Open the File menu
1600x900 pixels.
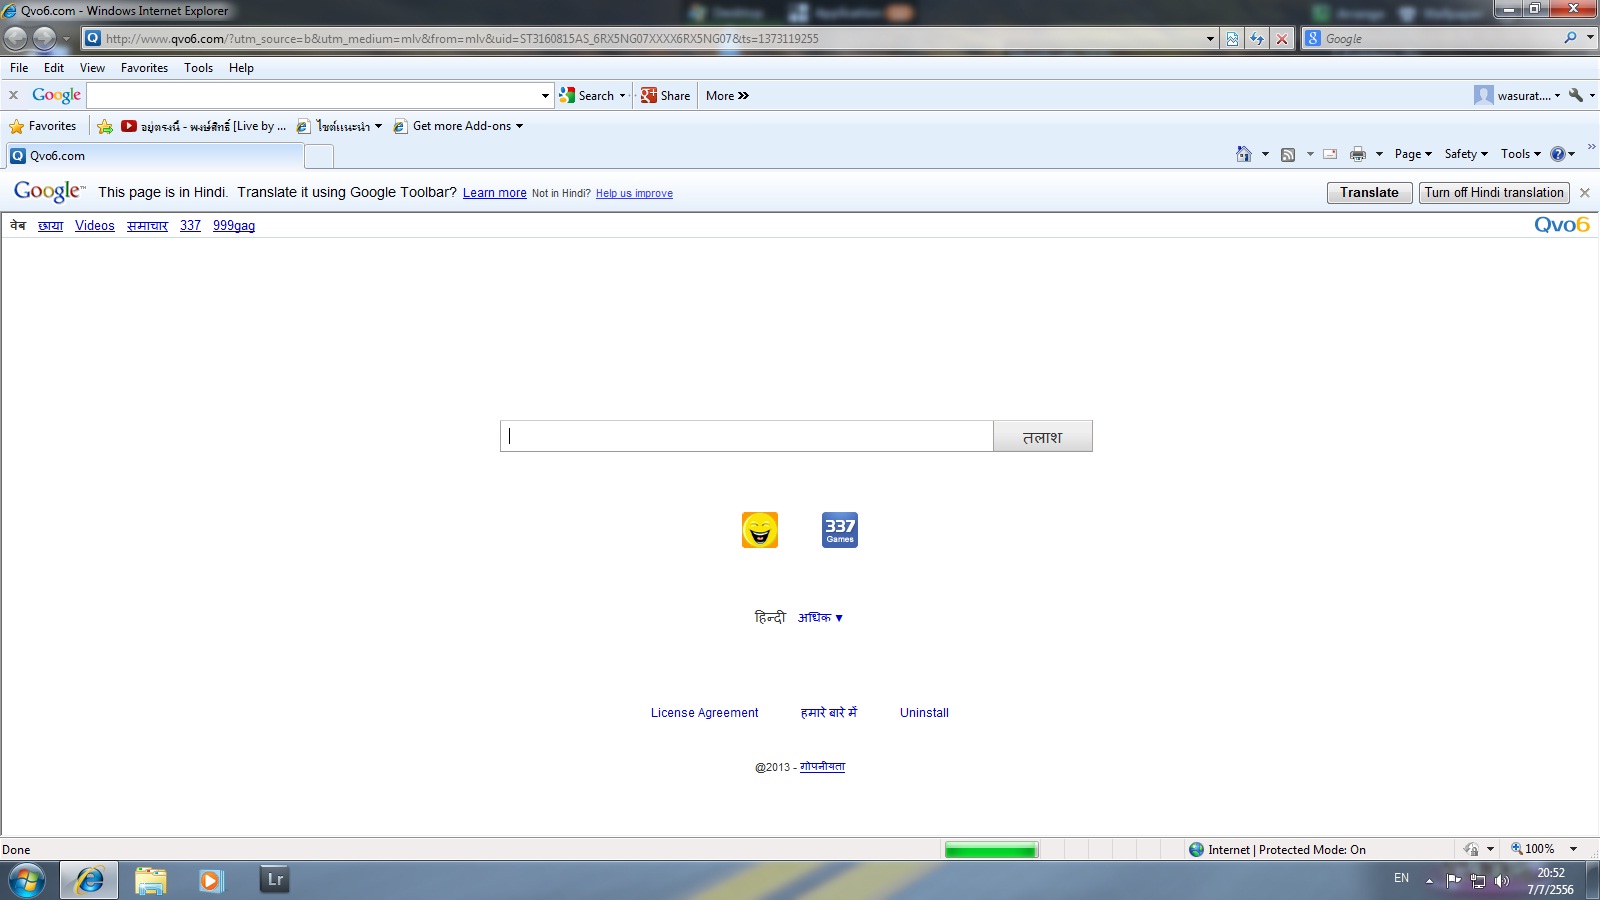click(x=19, y=68)
